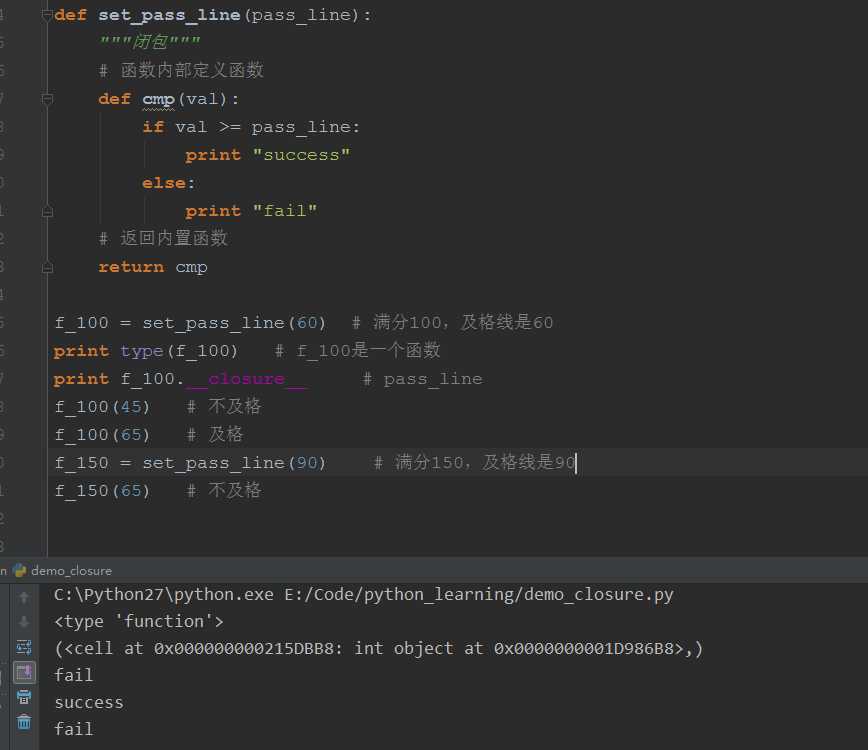The image size is (868, 750).
Task: Click the set_pass_line function name in def line
Action: (169, 15)
